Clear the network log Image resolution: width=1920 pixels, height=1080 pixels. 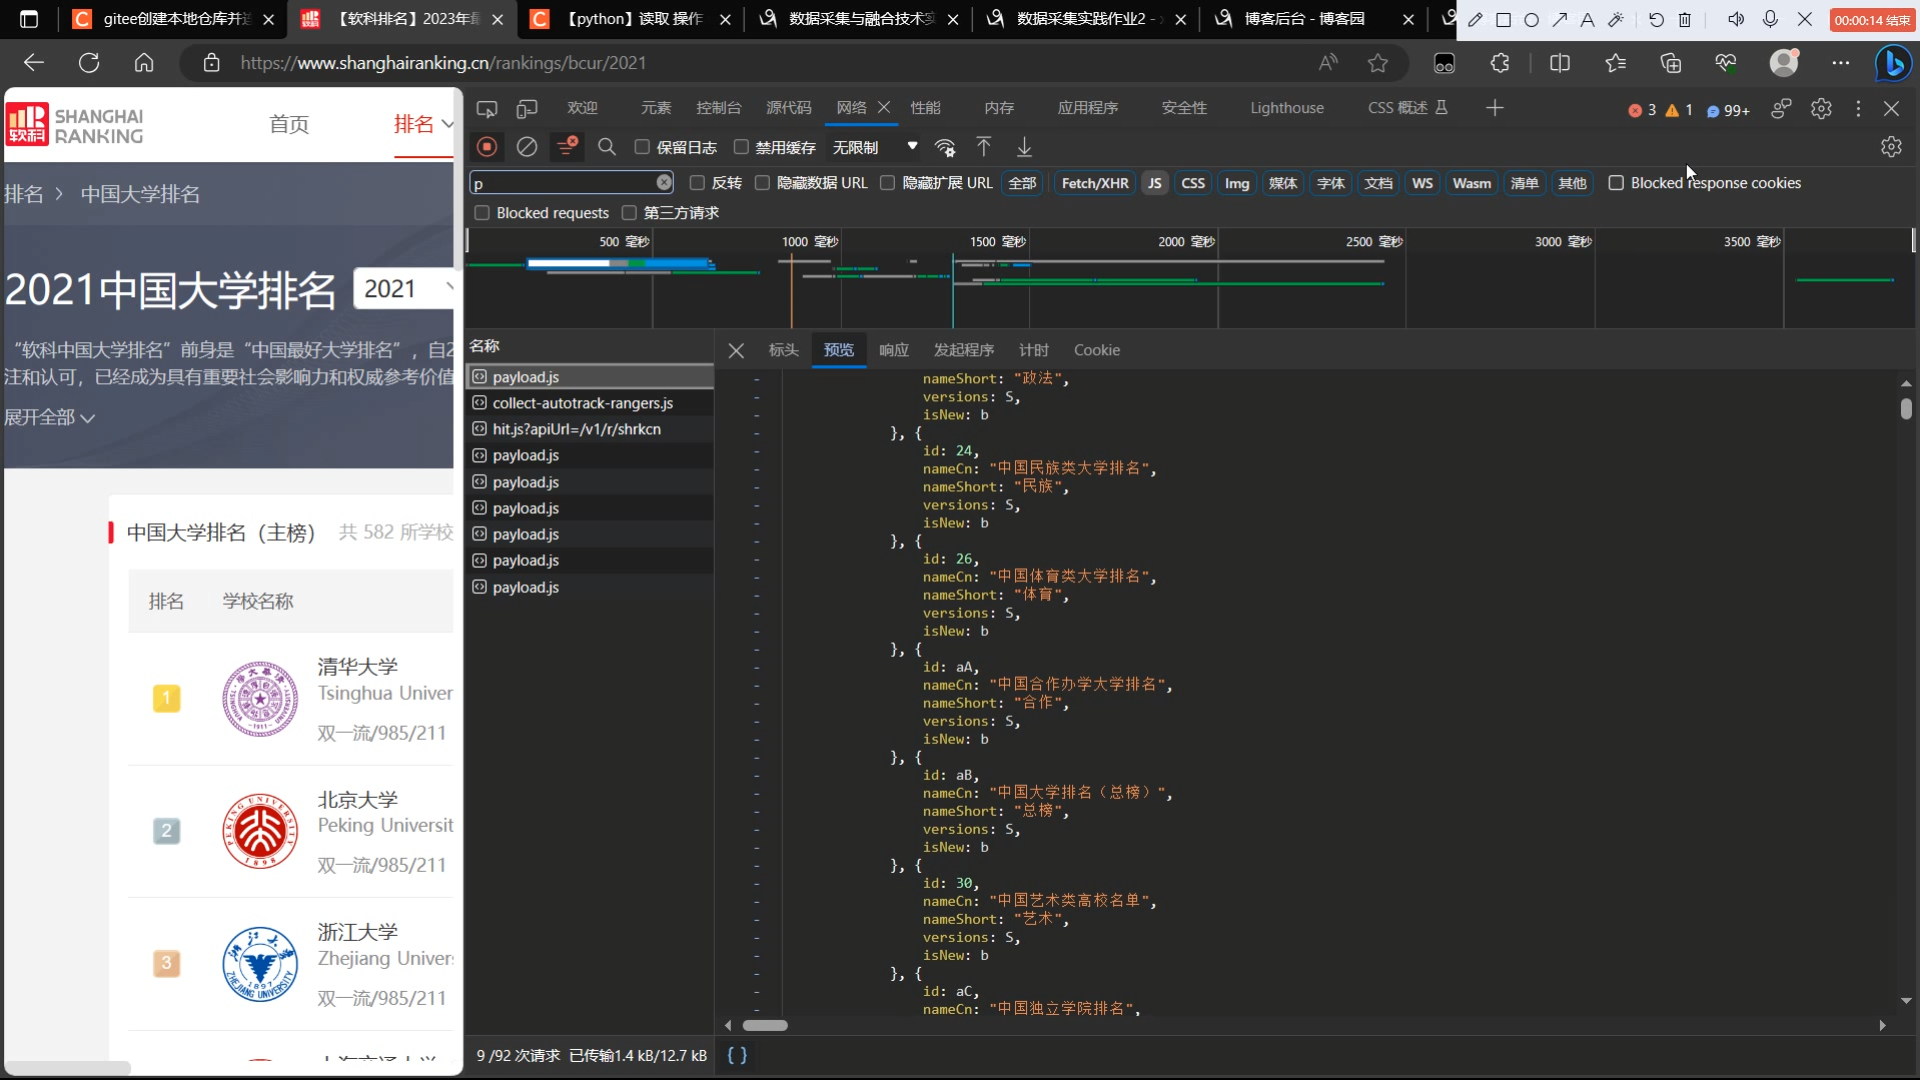coord(527,147)
